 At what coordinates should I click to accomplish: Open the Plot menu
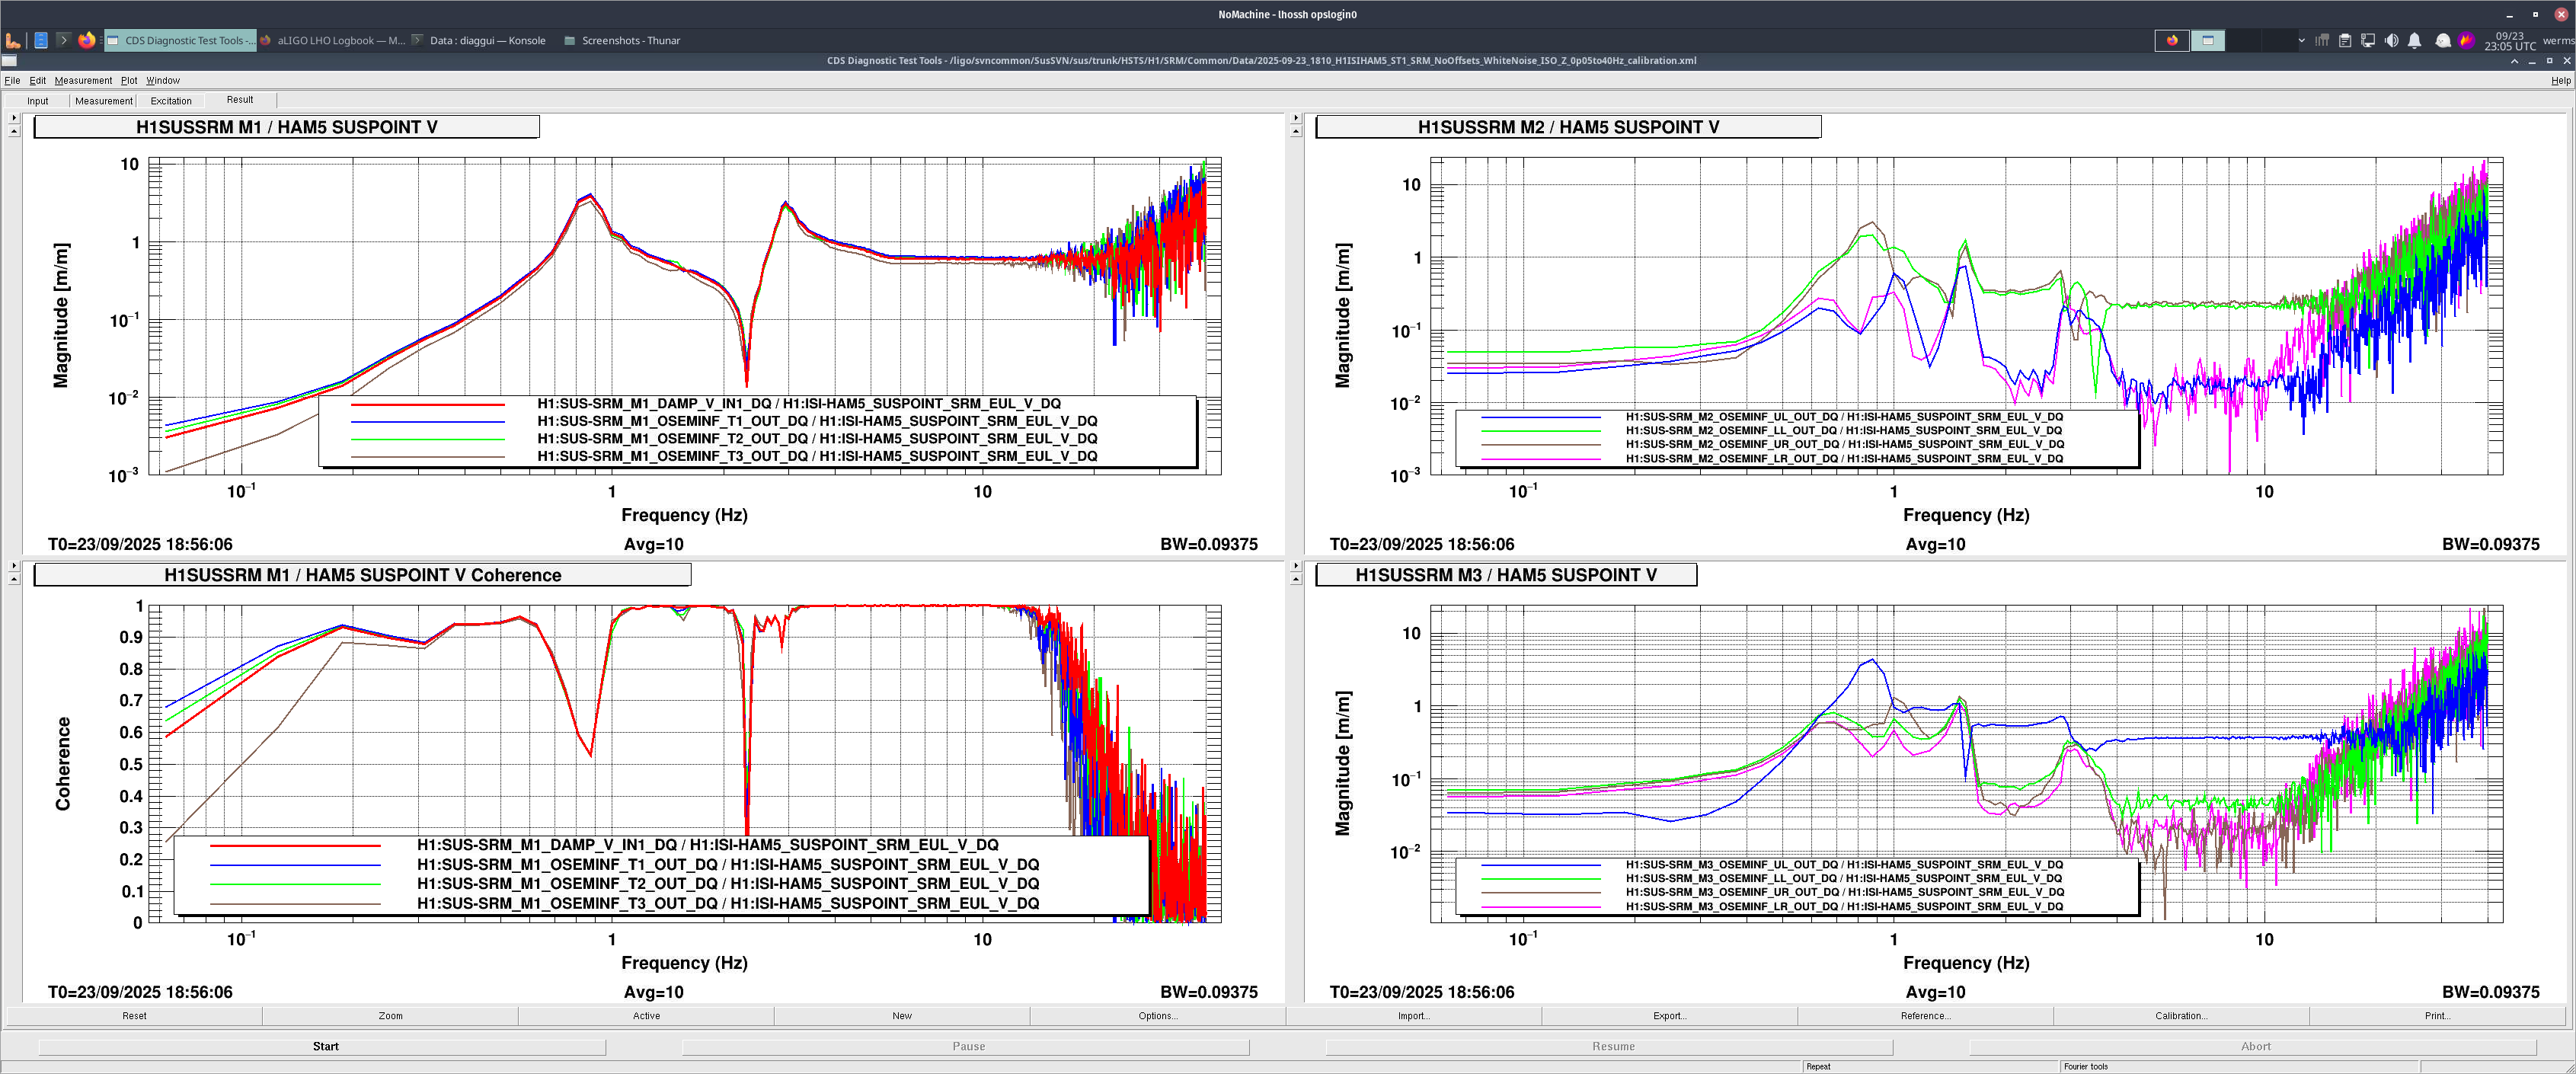129,80
